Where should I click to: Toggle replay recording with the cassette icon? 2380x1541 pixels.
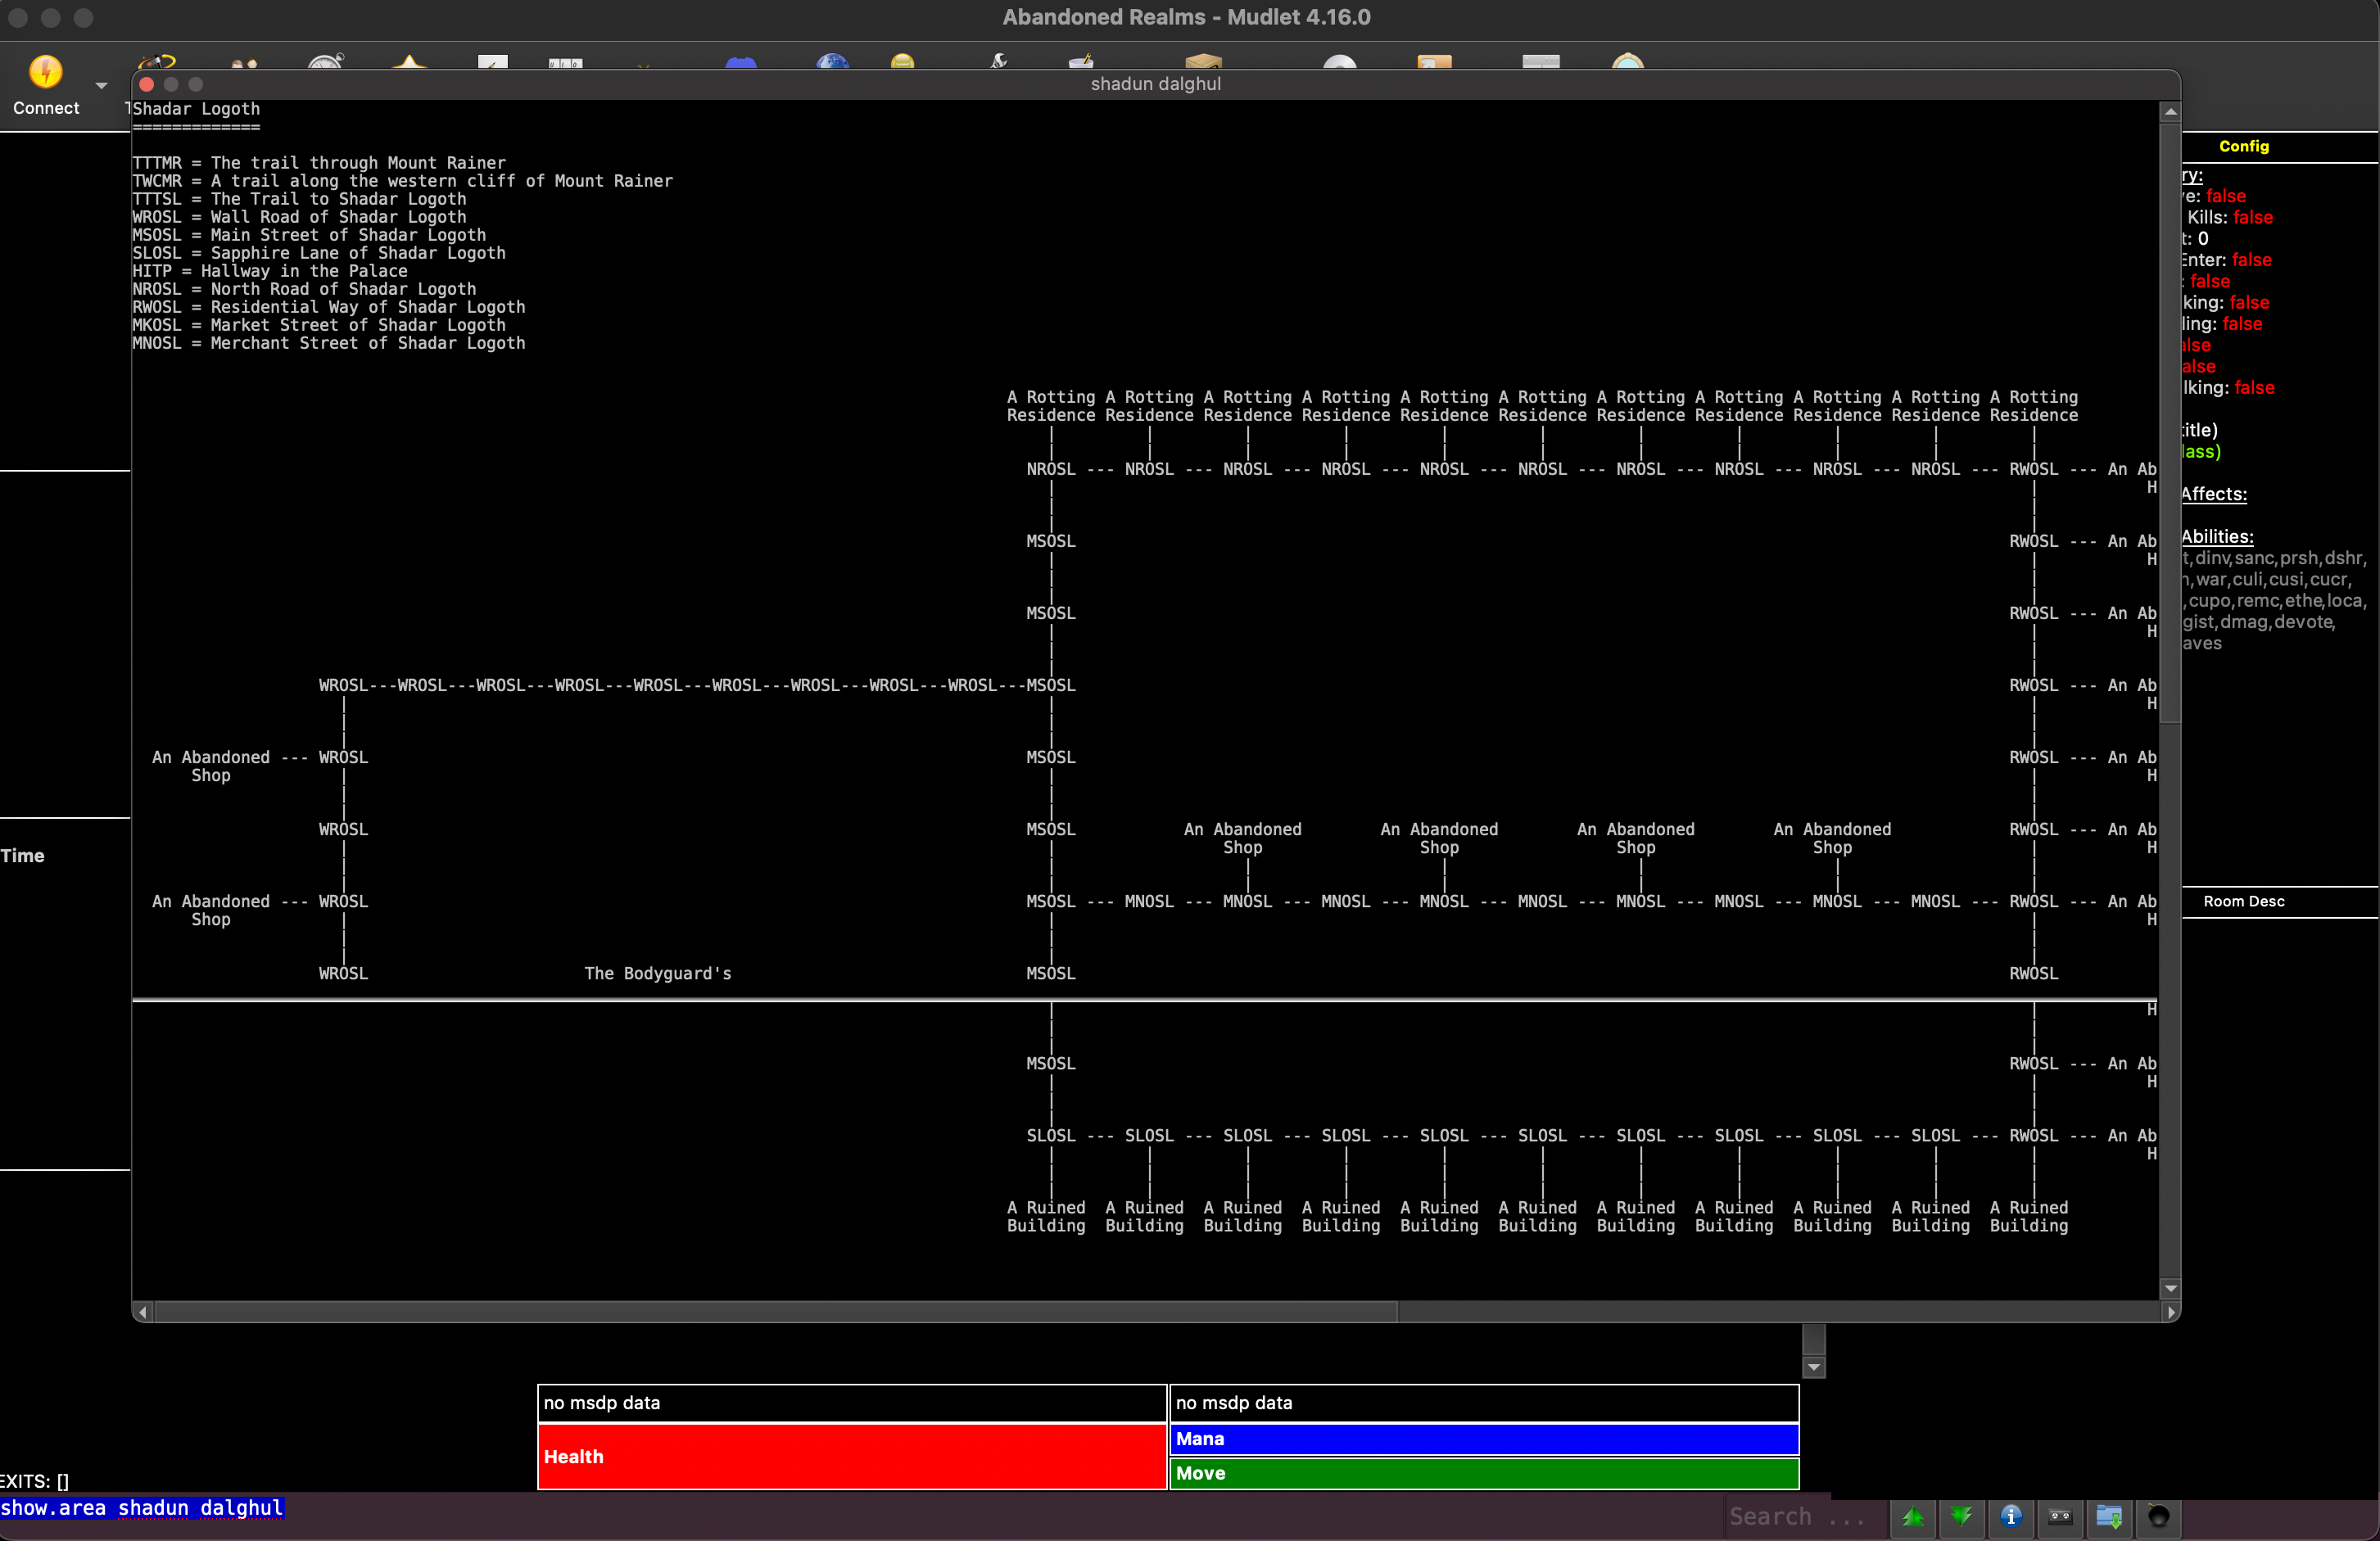pos(2060,1517)
